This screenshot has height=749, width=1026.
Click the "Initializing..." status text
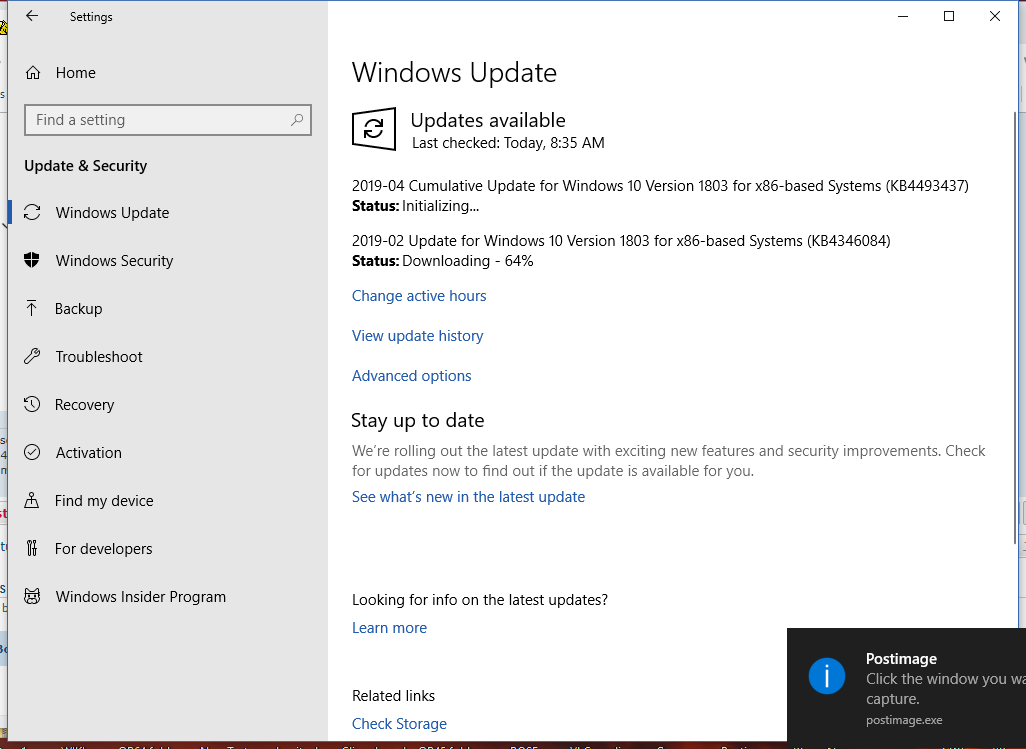(440, 206)
